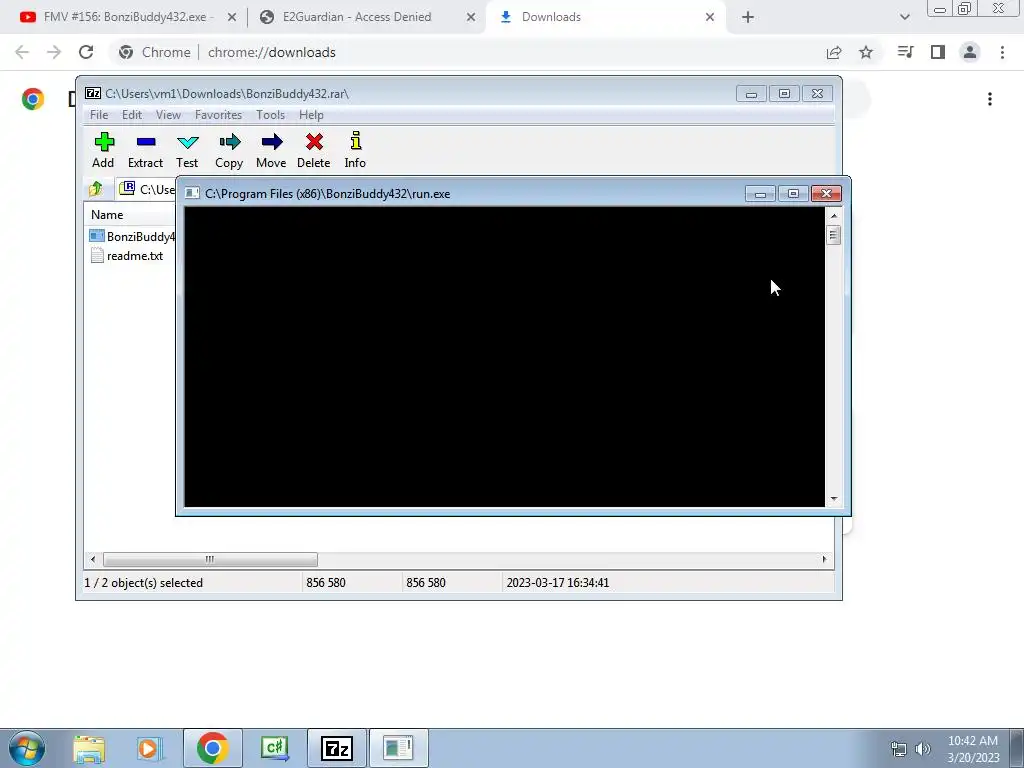
Task: Select the BonziBuddy entry in the archive list
Action: pyautogui.click(x=132, y=236)
